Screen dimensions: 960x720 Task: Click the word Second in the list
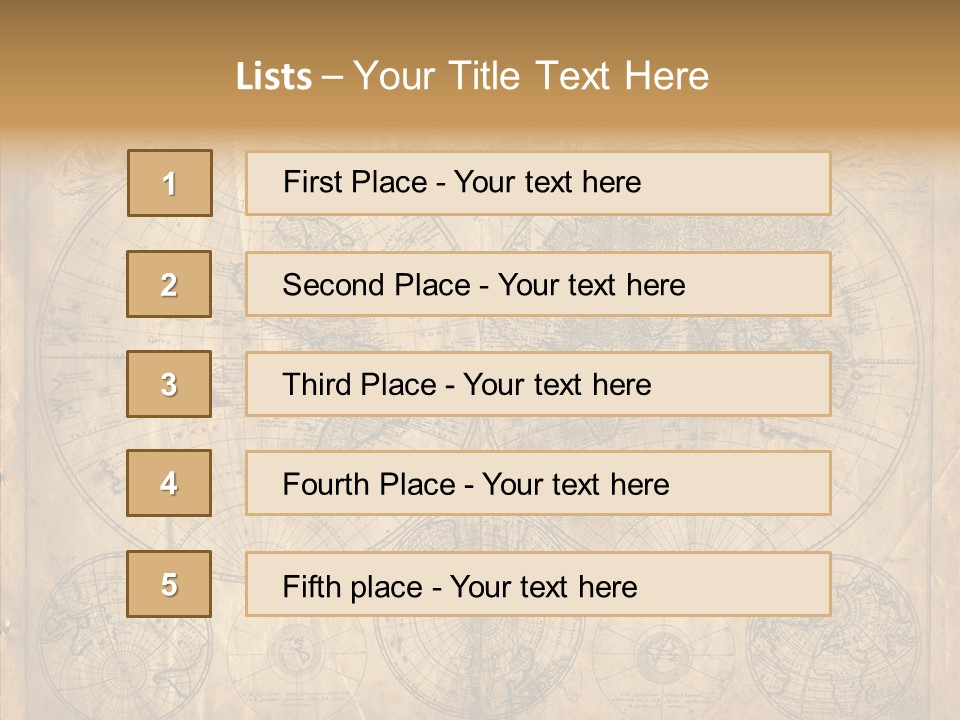click(x=334, y=285)
